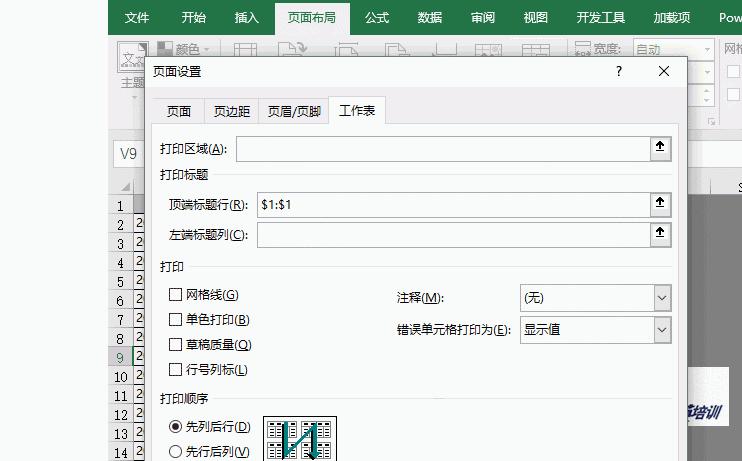Select the 工作表 tab in dialog
Viewport: 742px width, 461px height.
[x=357, y=111]
